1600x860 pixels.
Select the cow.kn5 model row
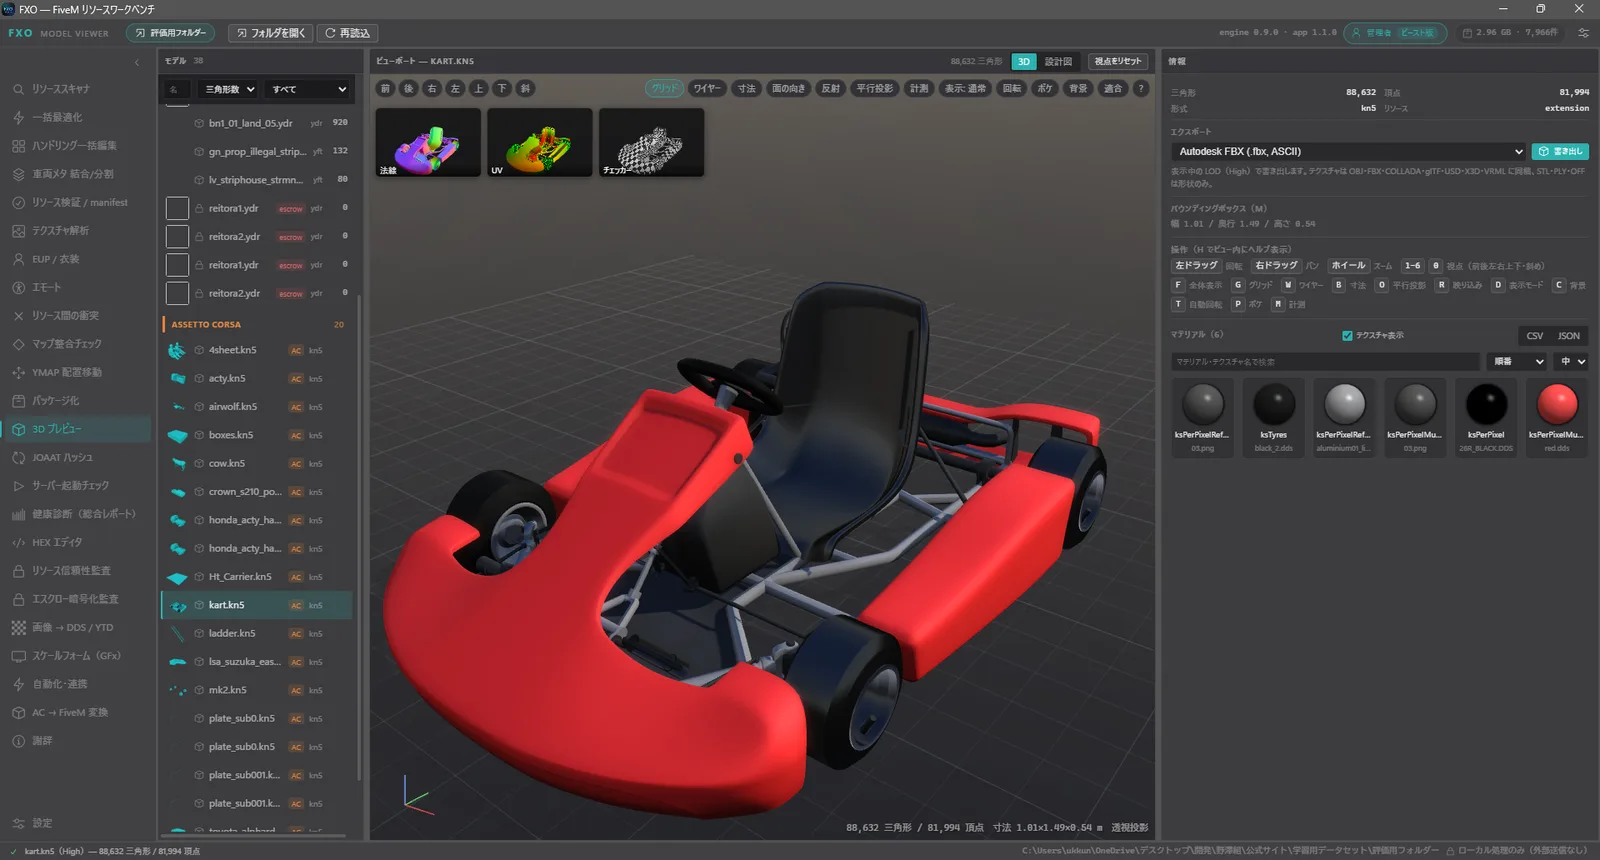coord(257,464)
